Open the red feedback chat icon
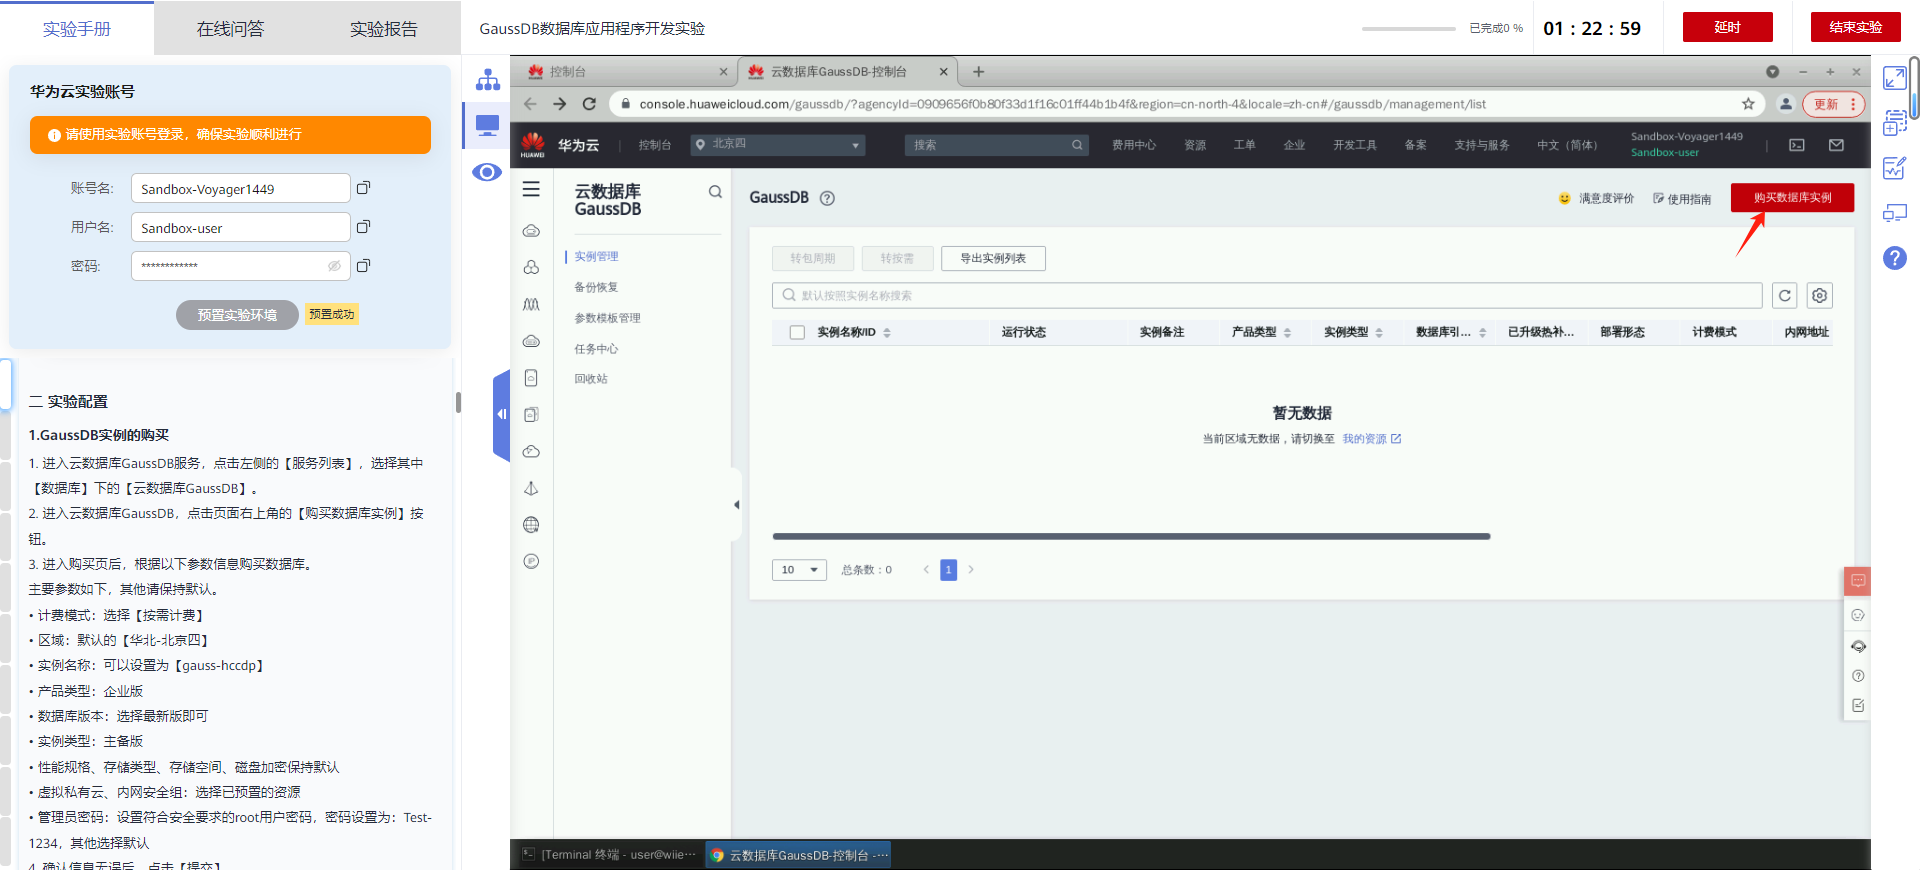Screen dimensions: 1920x870 point(1857,581)
